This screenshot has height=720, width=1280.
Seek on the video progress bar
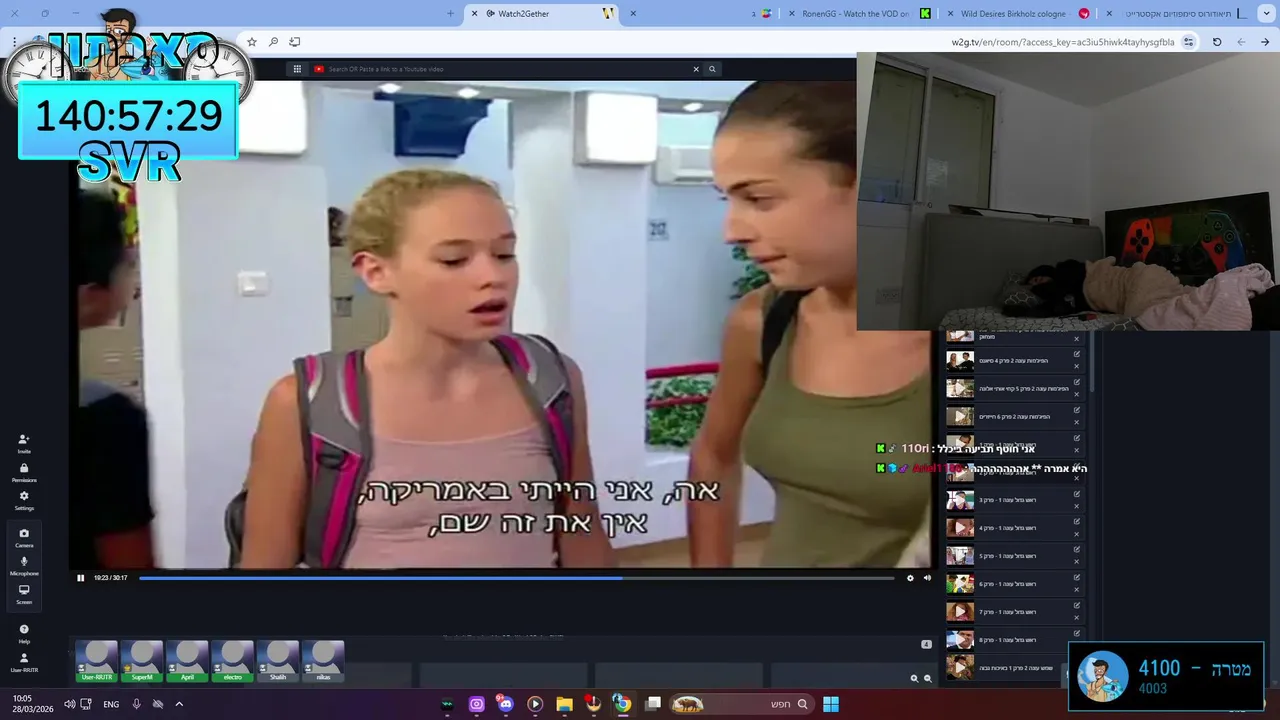516,578
